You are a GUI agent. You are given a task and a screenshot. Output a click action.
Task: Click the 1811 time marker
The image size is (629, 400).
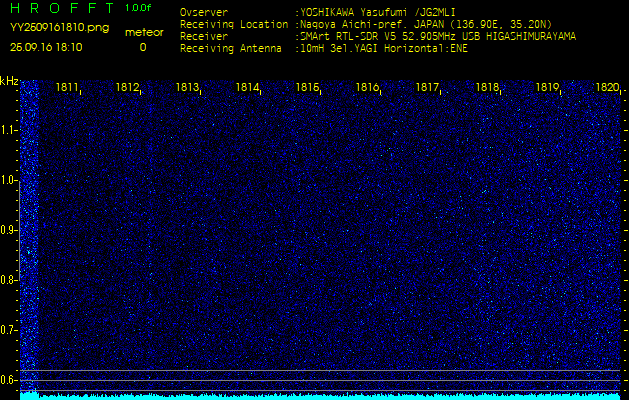point(68,88)
